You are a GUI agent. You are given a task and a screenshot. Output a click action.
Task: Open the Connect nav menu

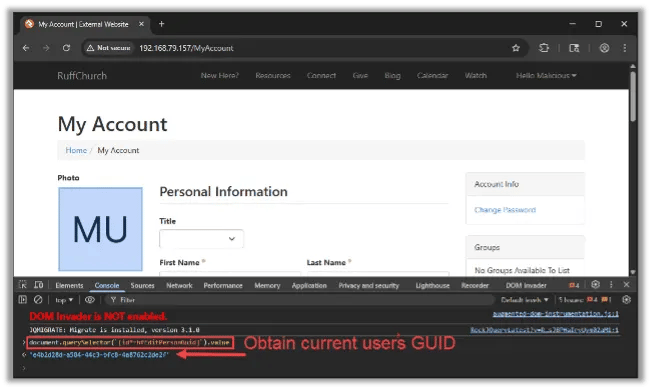(x=321, y=76)
